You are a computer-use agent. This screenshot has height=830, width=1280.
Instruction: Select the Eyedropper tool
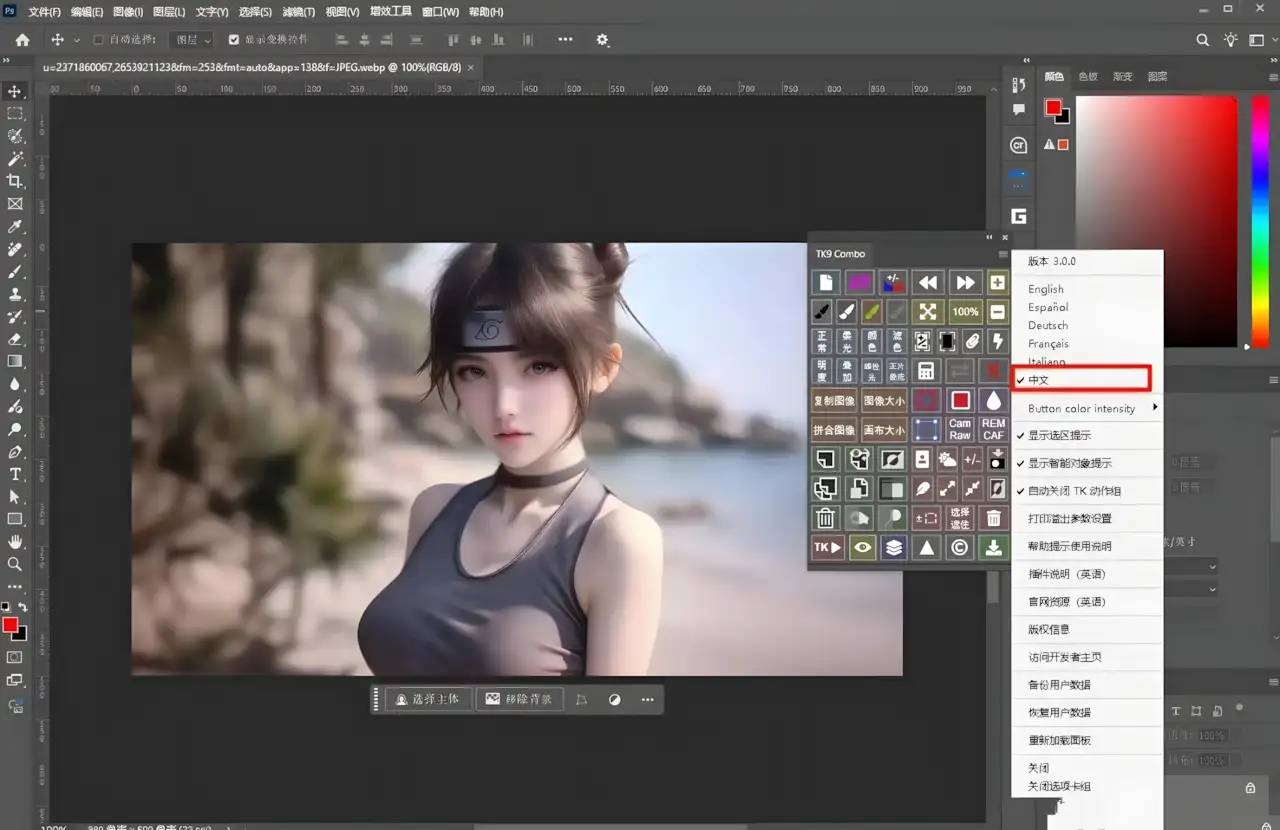[x=15, y=227]
